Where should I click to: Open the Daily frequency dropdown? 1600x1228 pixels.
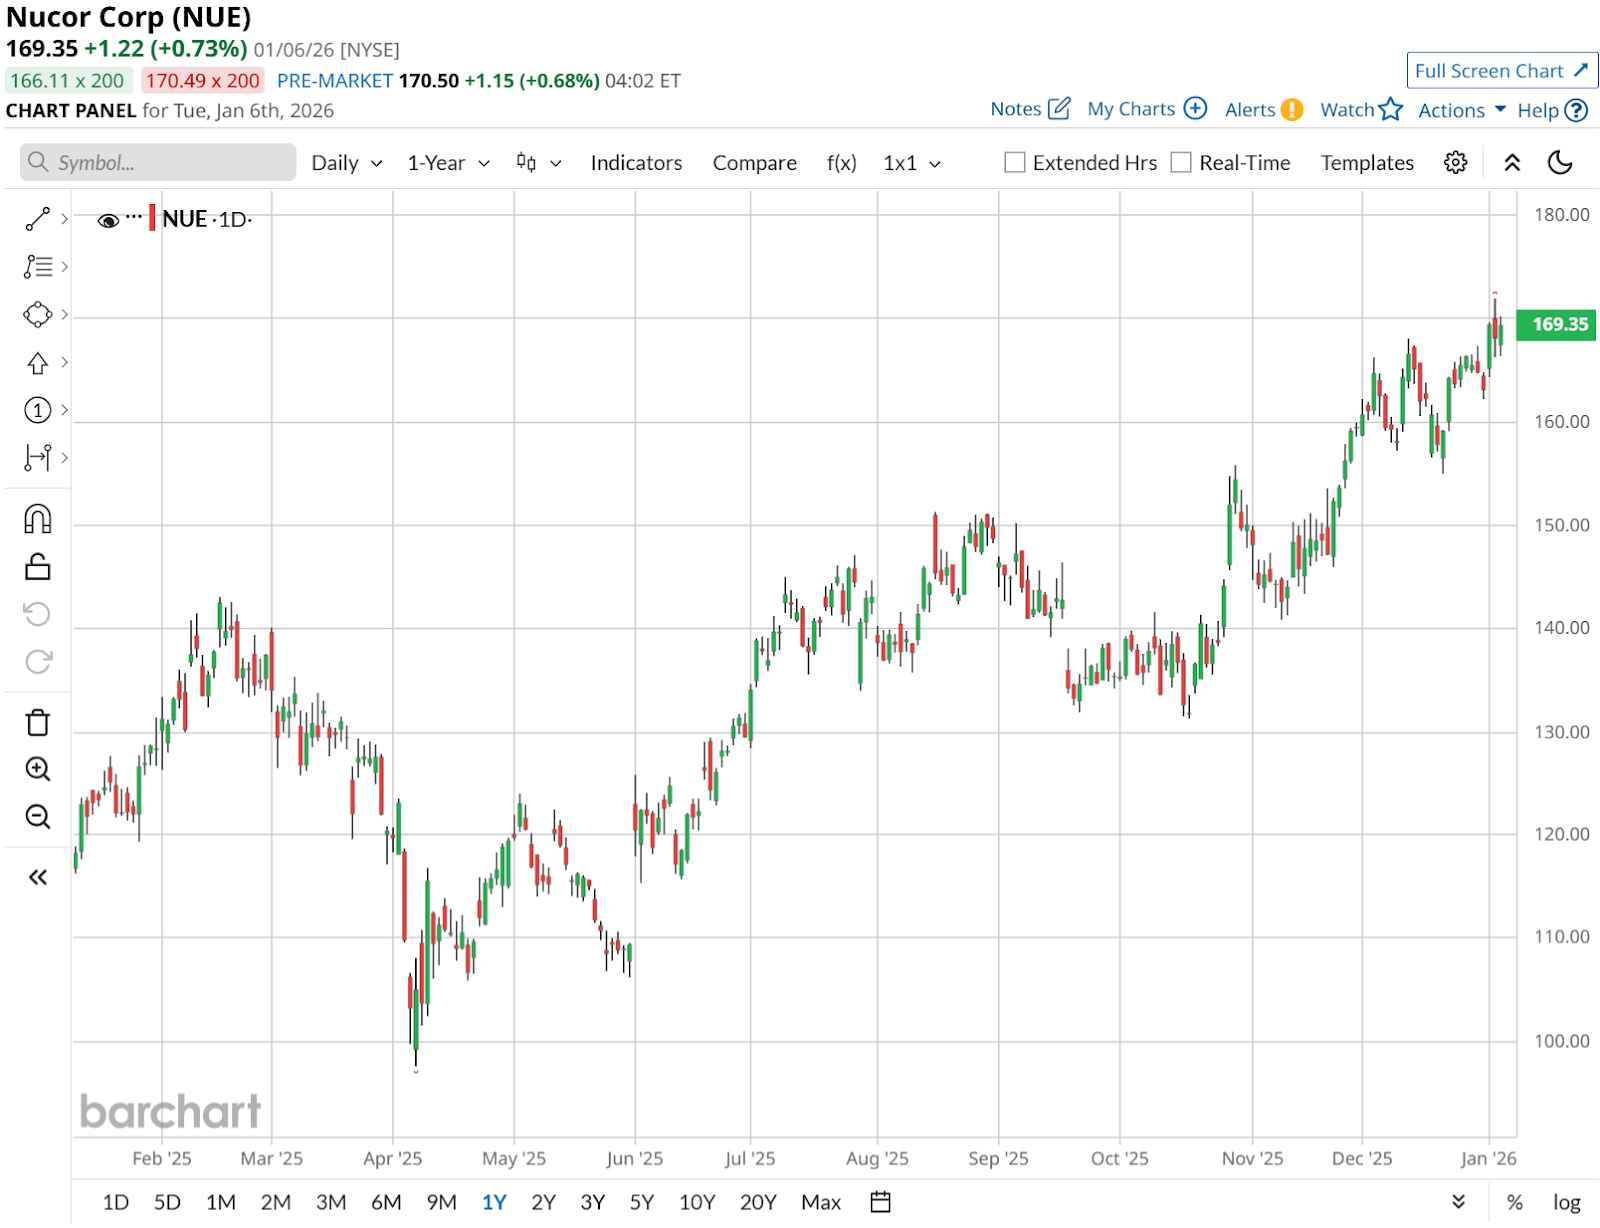(x=346, y=163)
